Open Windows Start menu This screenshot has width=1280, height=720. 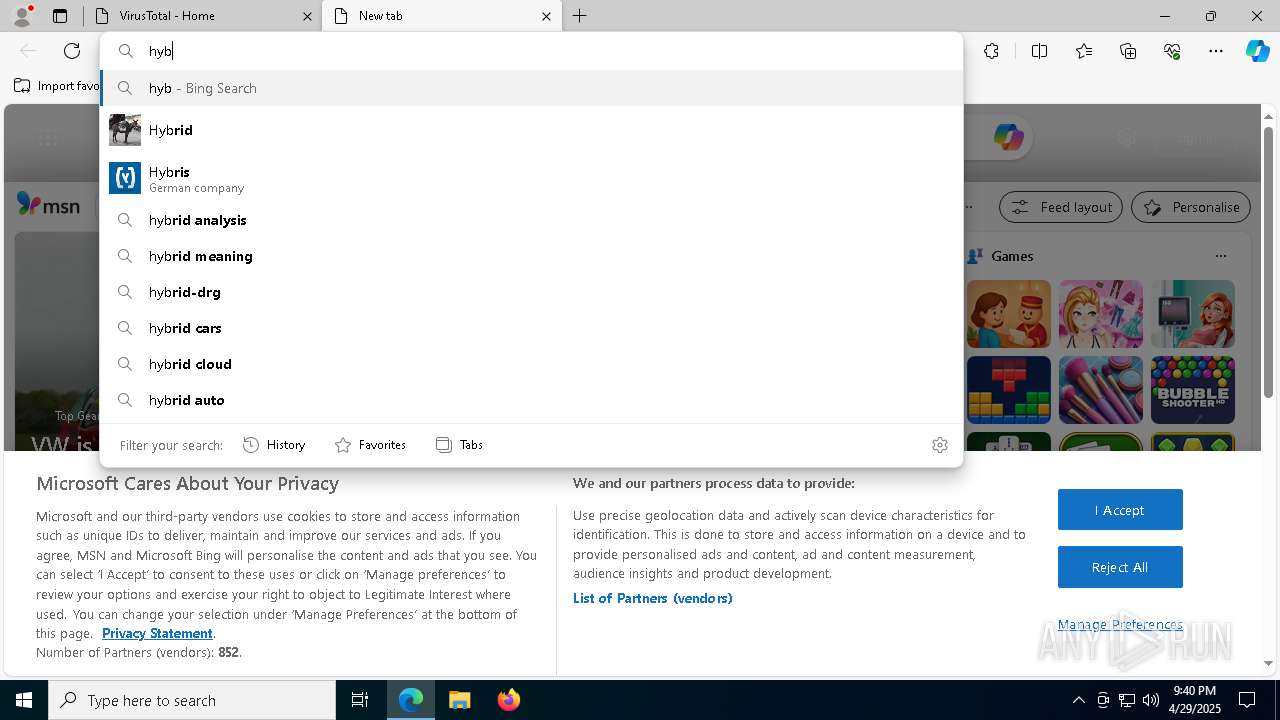[x=24, y=700]
